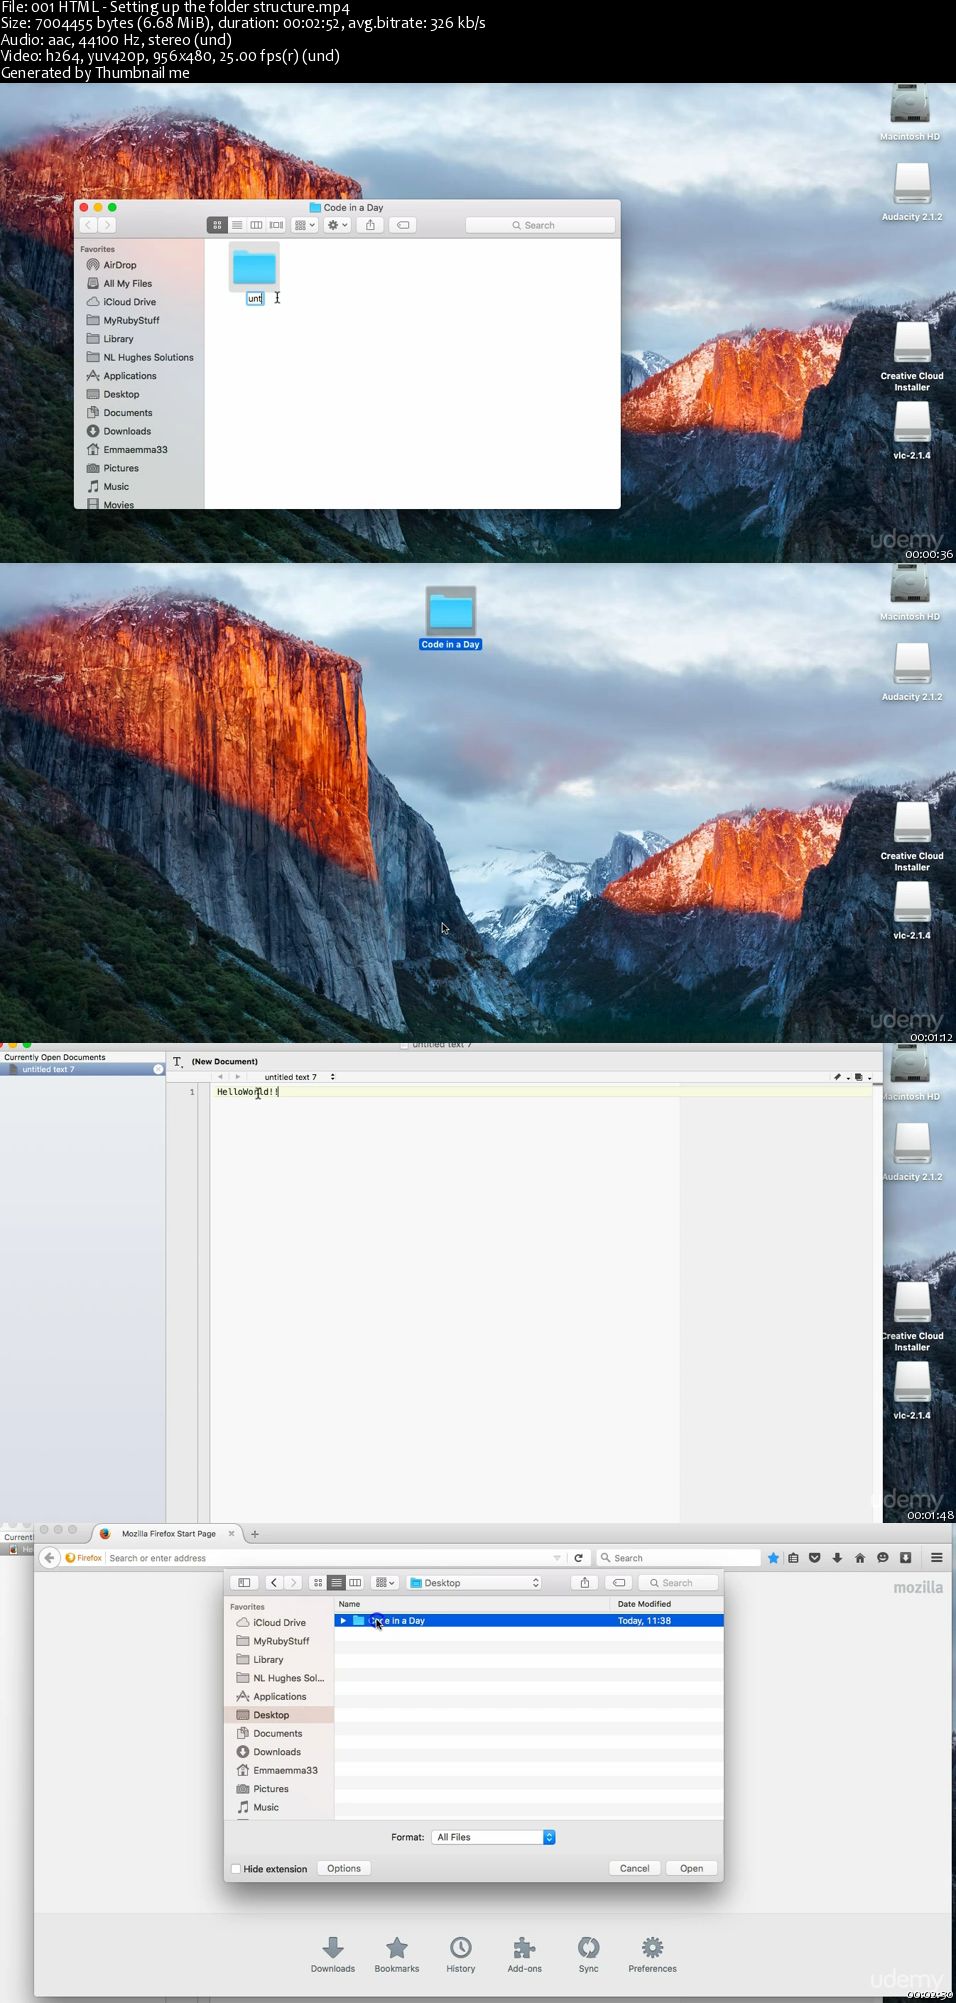Switch Firefox file dialog to icon view

(318, 1583)
